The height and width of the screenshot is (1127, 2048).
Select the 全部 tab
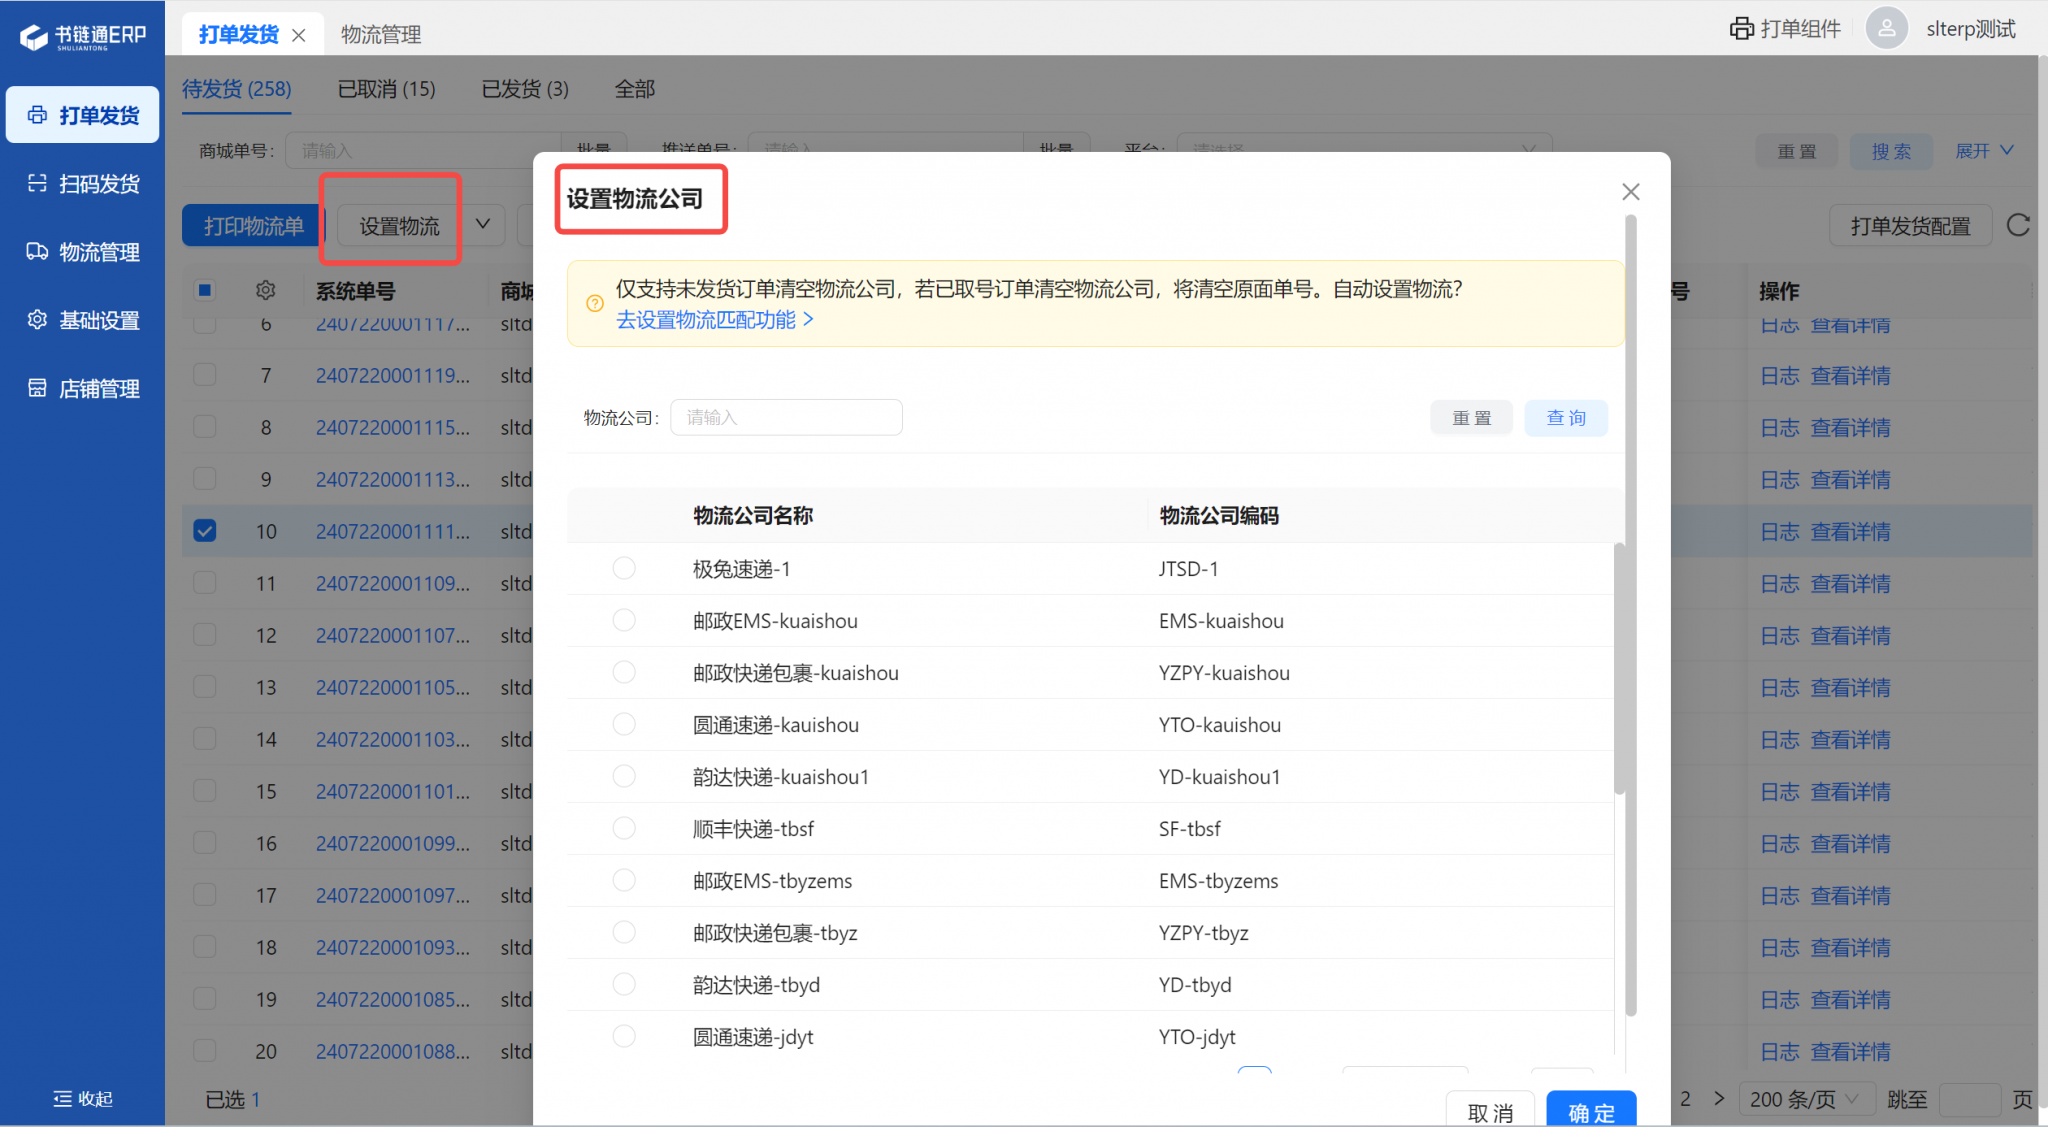(x=635, y=89)
